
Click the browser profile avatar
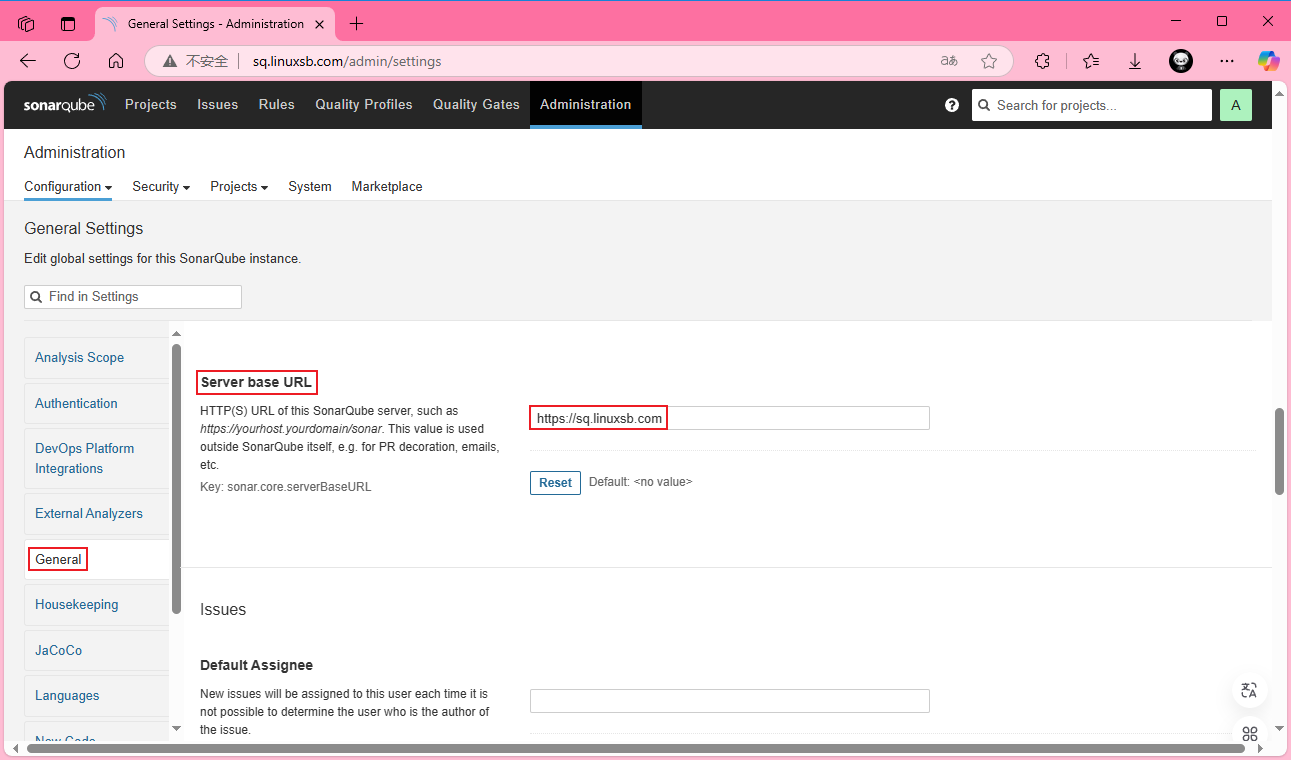click(x=1181, y=61)
